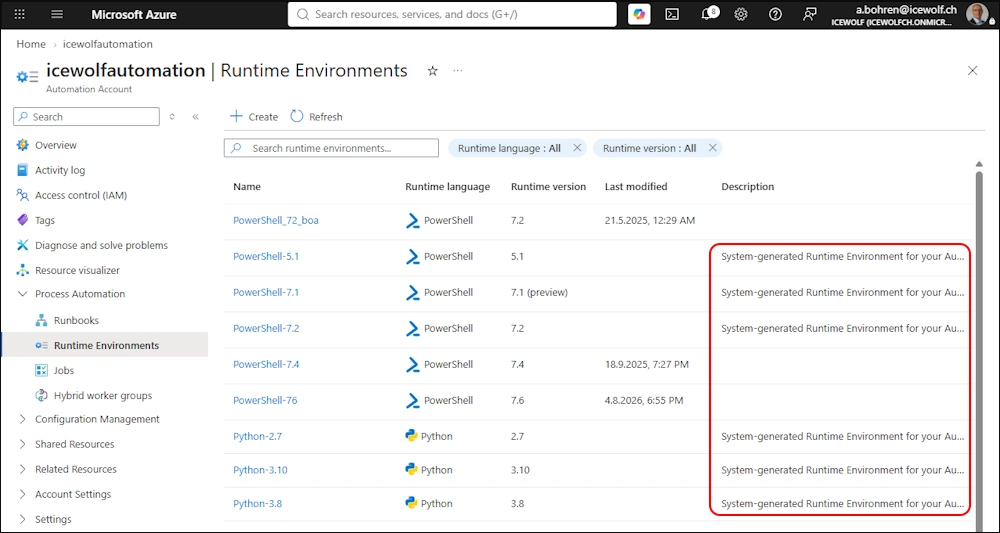
Task: Collapse the sidebar with double chevron
Action: (195, 117)
